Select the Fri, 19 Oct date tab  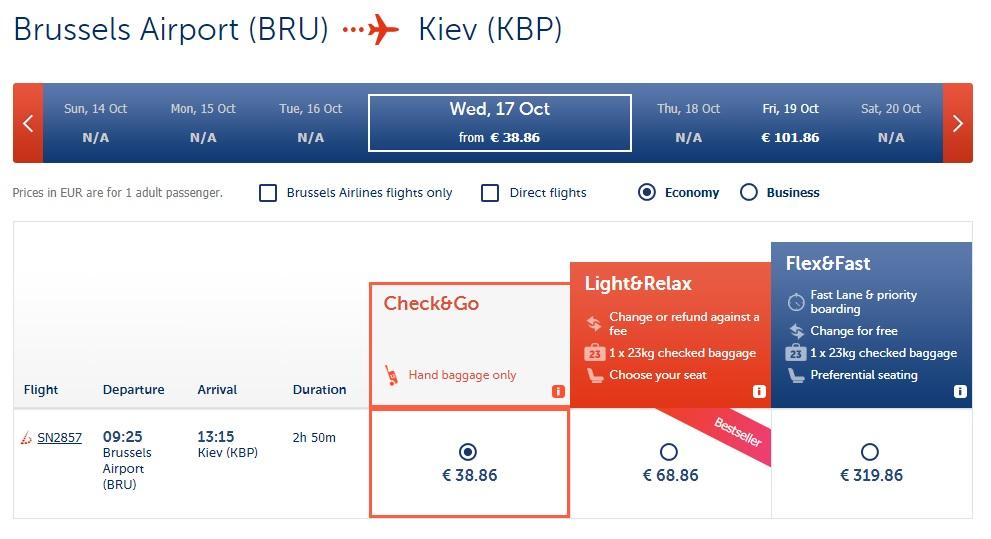click(790, 123)
